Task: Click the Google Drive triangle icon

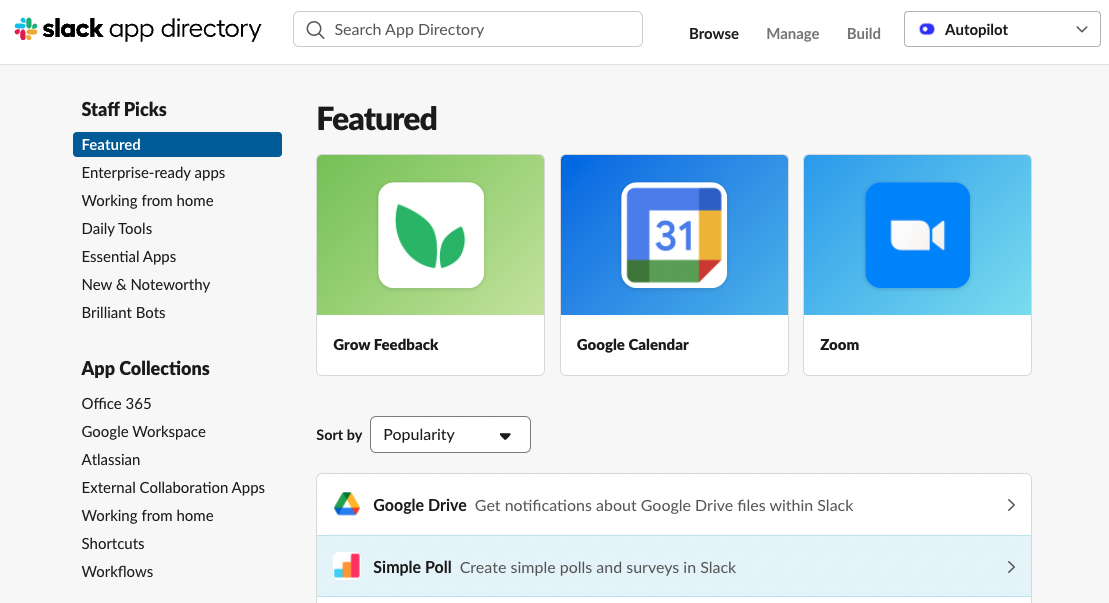Action: point(347,505)
